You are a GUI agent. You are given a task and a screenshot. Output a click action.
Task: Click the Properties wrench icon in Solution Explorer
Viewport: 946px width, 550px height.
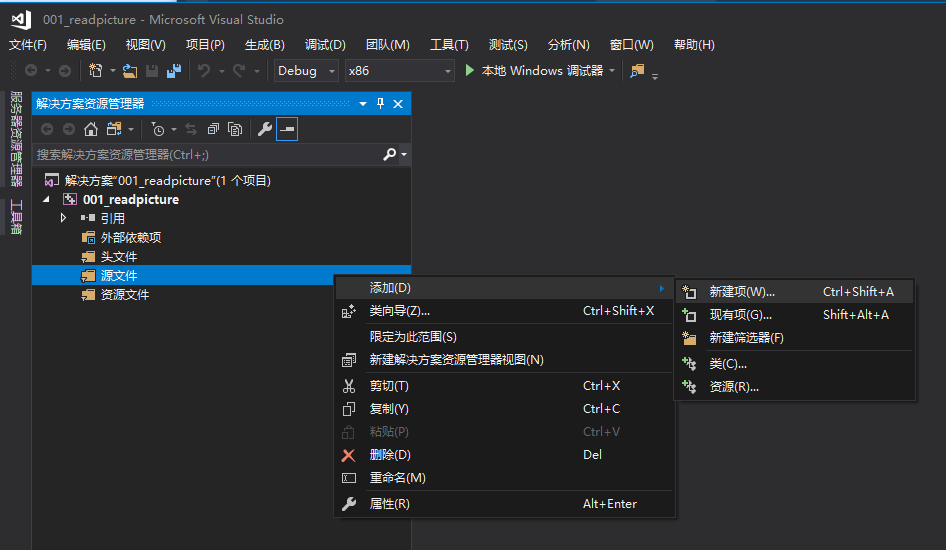tap(265, 129)
